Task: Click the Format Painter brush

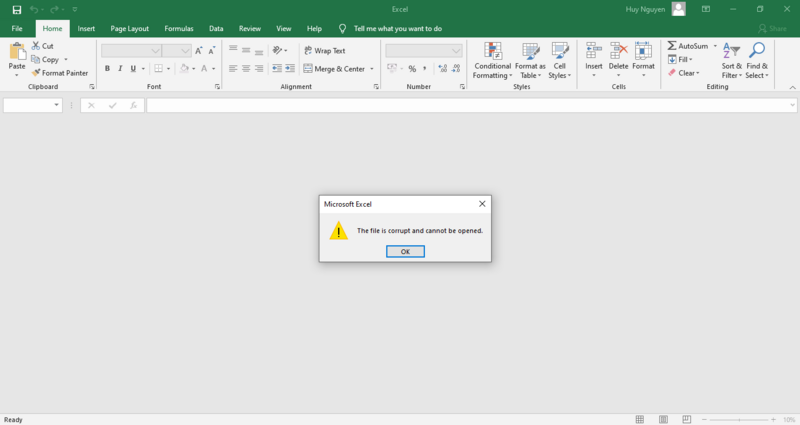Action: [x=36, y=73]
